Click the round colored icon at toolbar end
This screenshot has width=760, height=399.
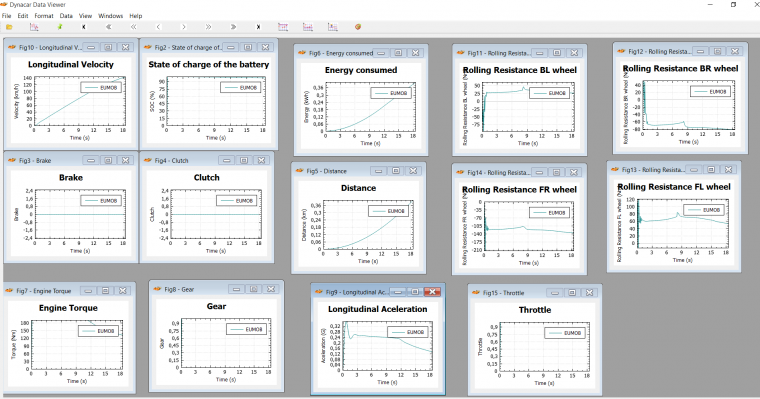[x=358, y=27]
